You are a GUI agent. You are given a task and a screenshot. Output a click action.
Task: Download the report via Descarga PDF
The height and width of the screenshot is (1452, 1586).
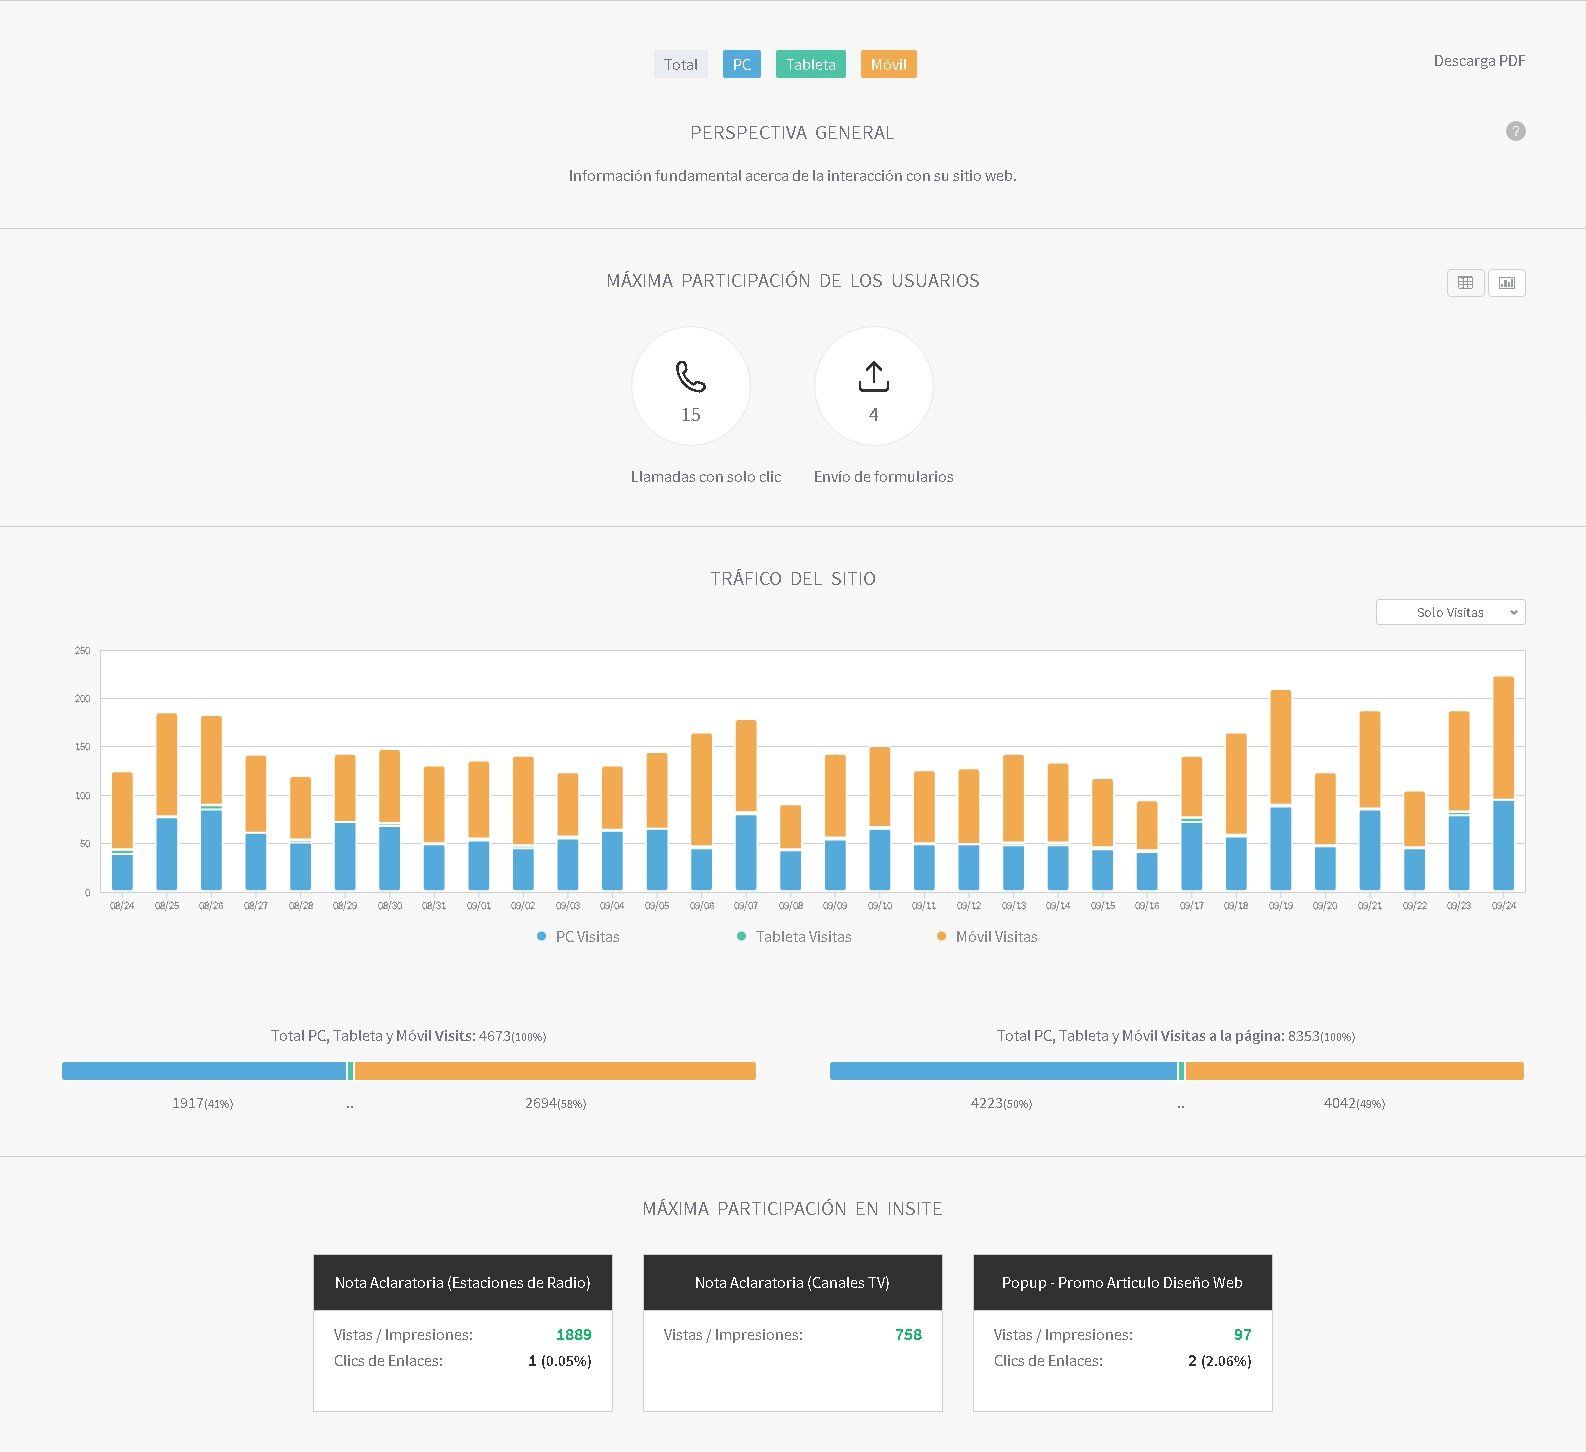tap(1479, 61)
